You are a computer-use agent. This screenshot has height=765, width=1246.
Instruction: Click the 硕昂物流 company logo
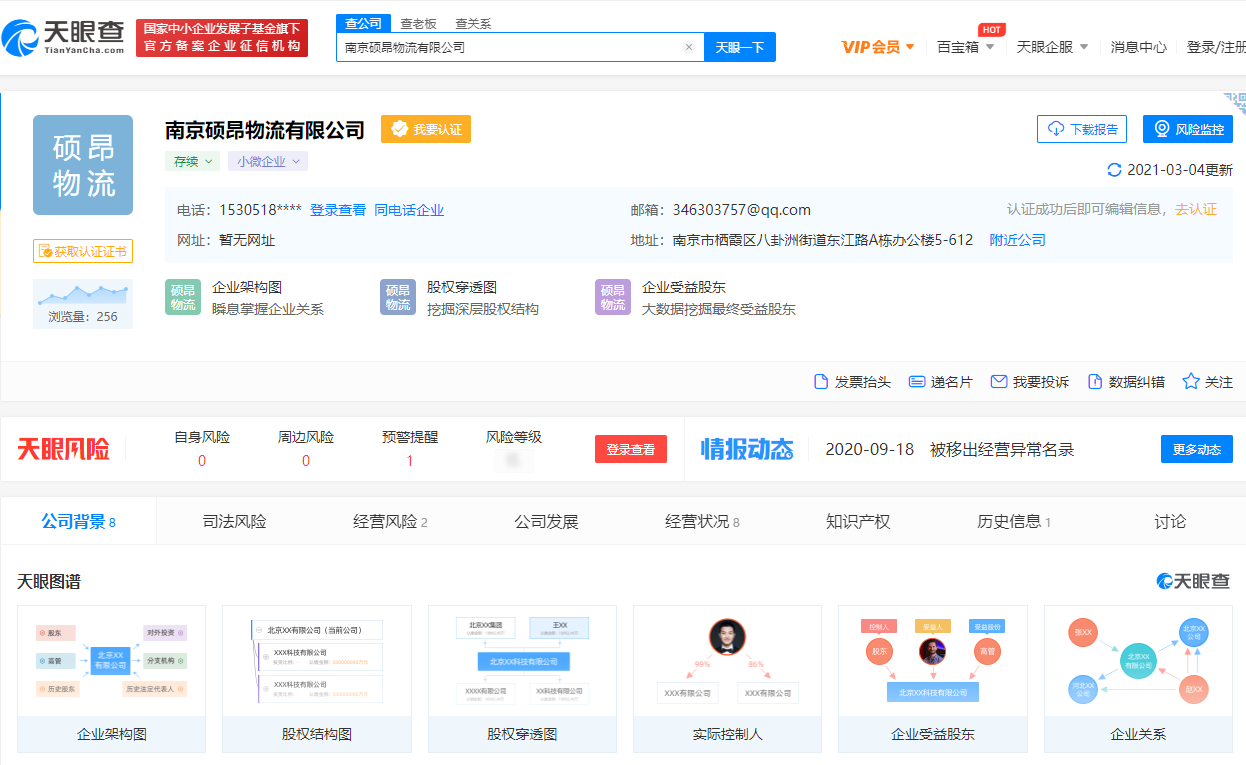click(83, 165)
